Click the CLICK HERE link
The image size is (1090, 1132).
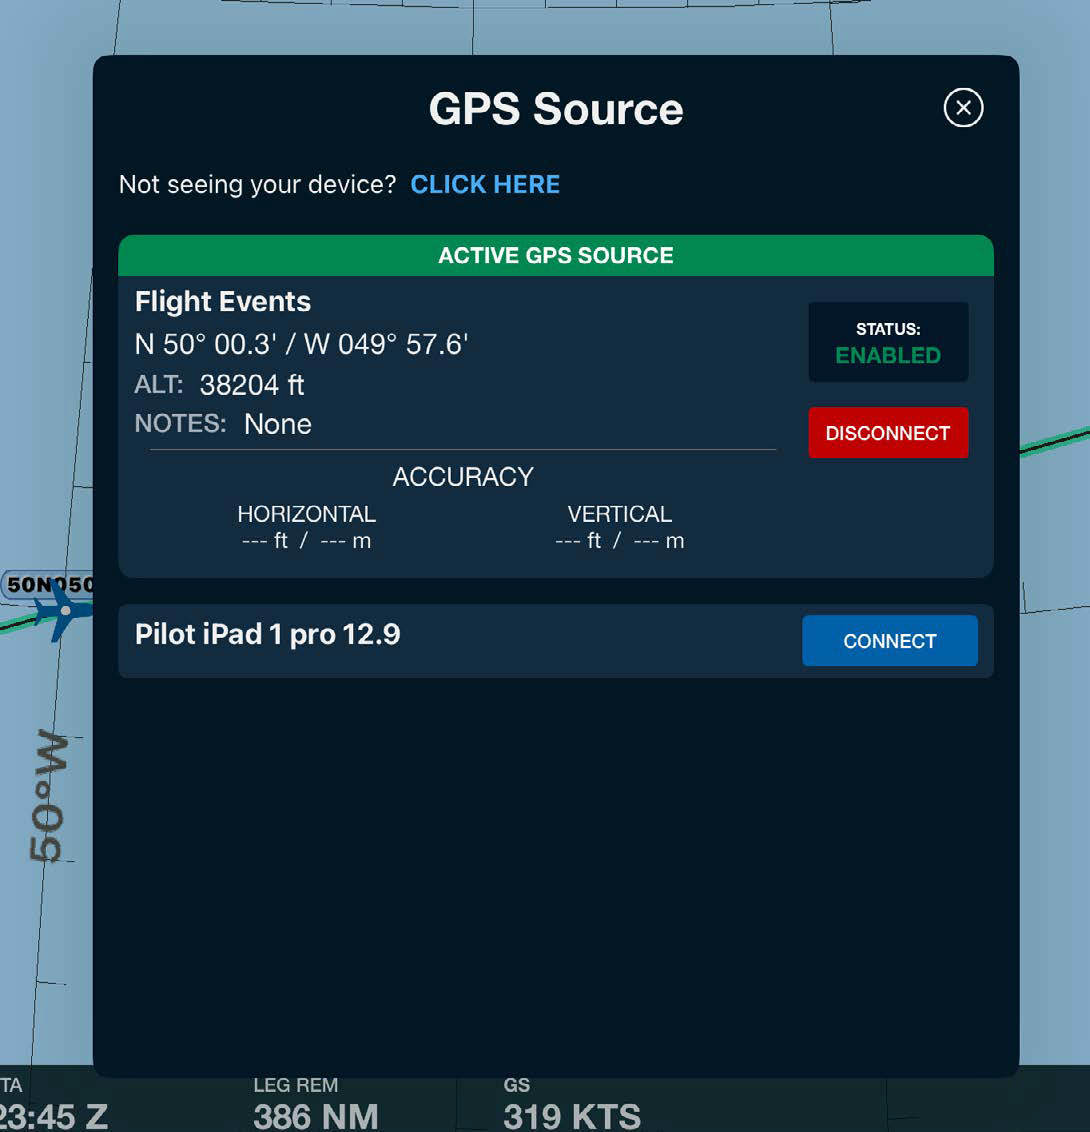pos(485,185)
